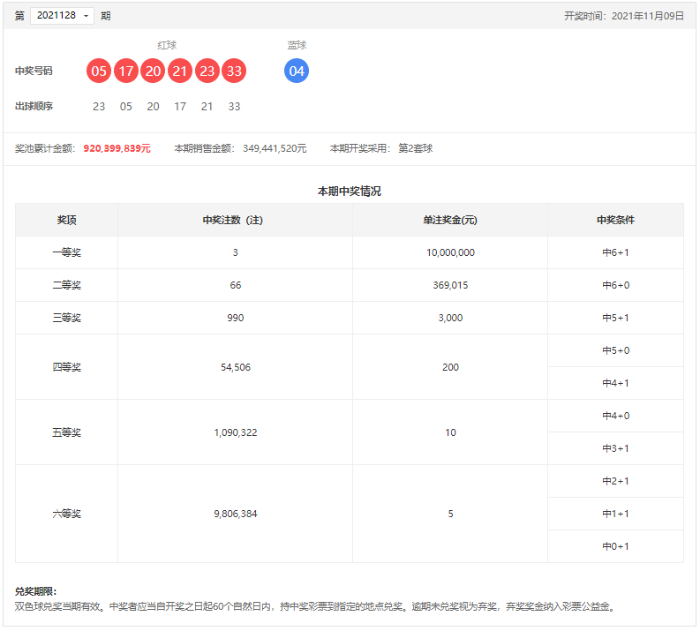Click the blue ball numbered 04
Viewport: 700px width, 631px height.
point(296,71)
